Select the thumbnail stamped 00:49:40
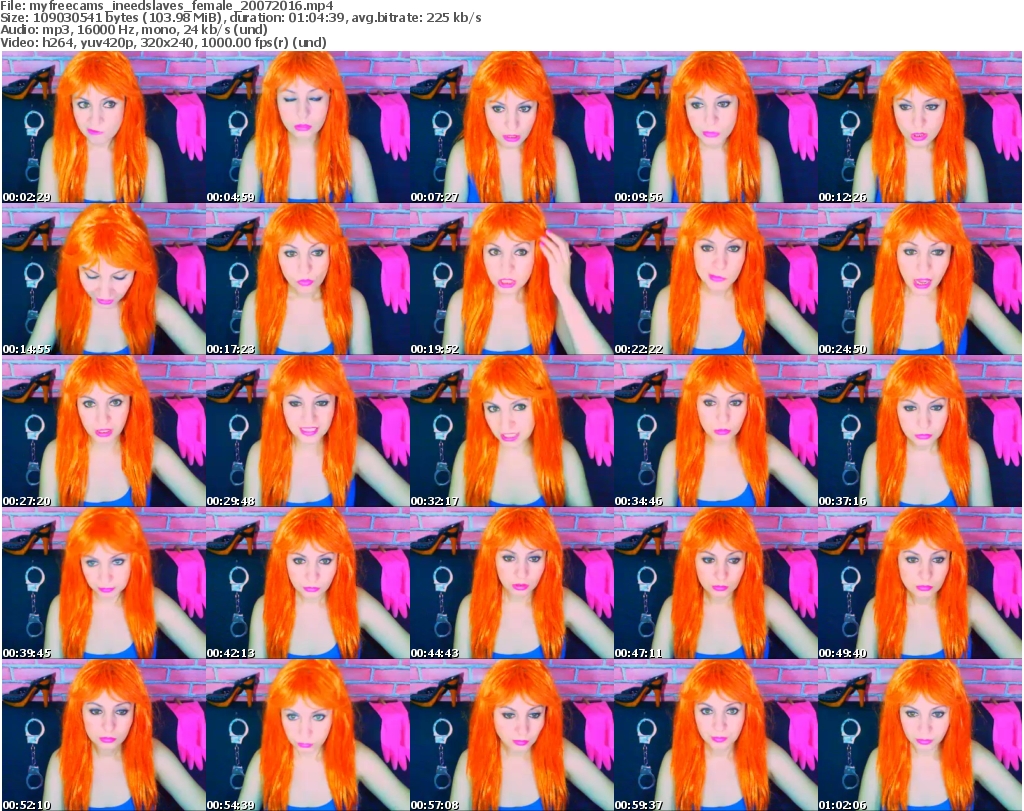The image size is (1024, 811). click(x=920, y=583)
